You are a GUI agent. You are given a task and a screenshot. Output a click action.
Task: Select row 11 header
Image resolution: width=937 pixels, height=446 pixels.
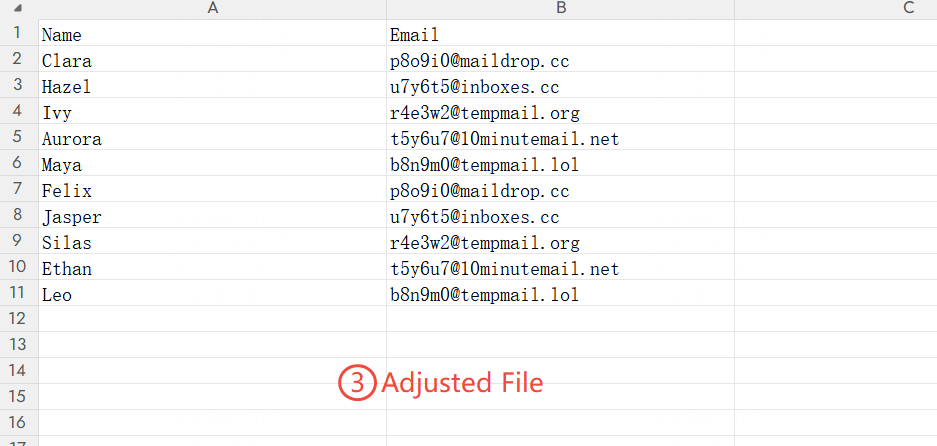19,292
